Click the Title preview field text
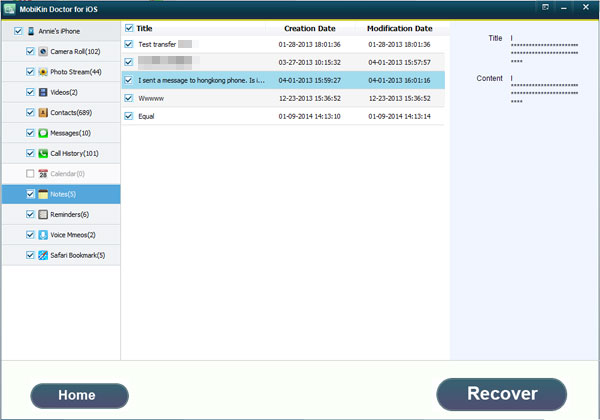600x420 pixels. coord(544,49)
